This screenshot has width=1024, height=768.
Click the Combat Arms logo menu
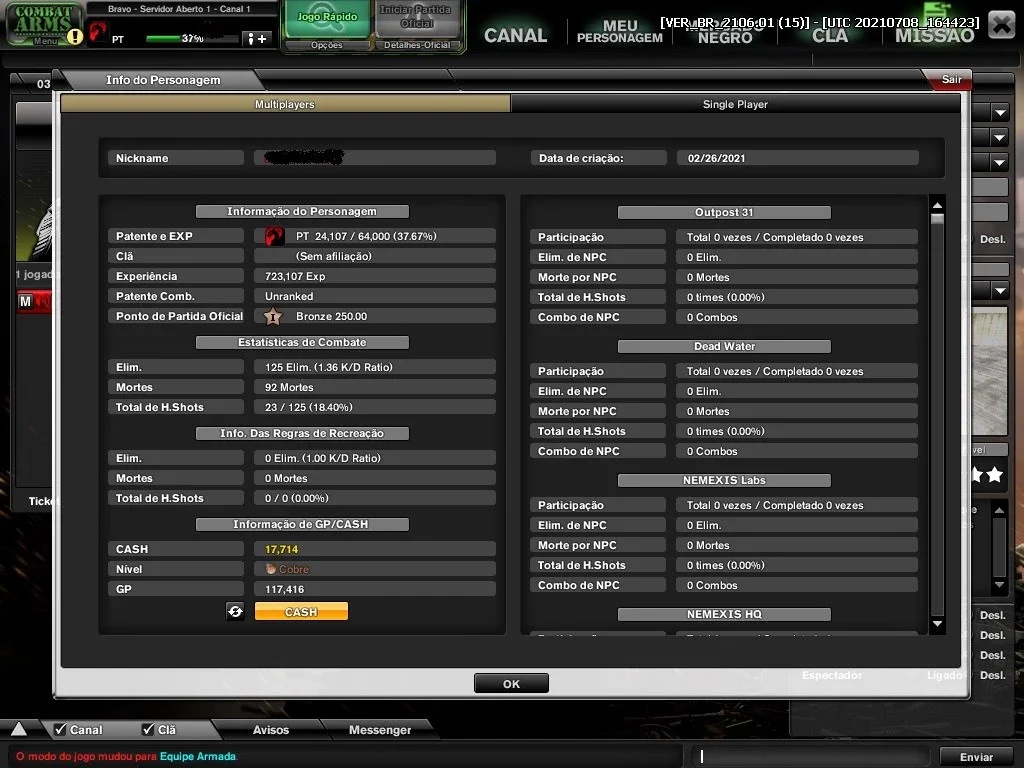click(x=44, y=24)
